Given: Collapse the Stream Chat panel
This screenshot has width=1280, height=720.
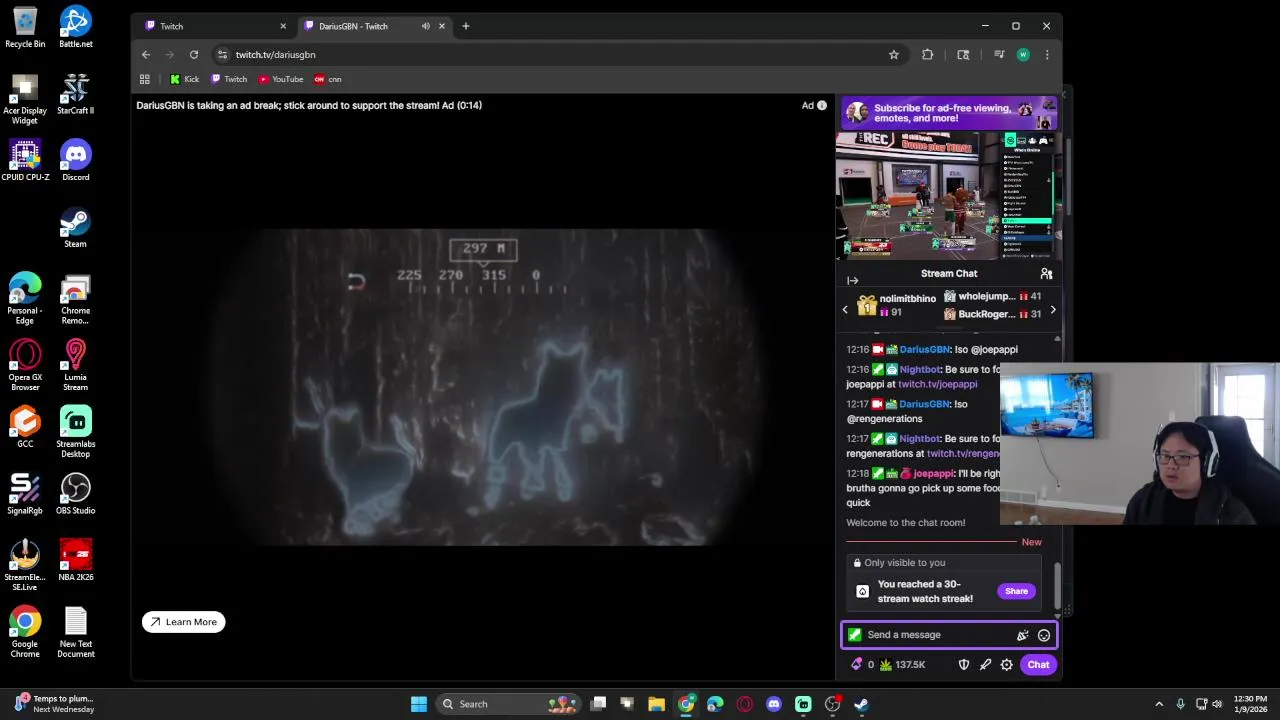Looking at the screenshot, I should [852, 280].
